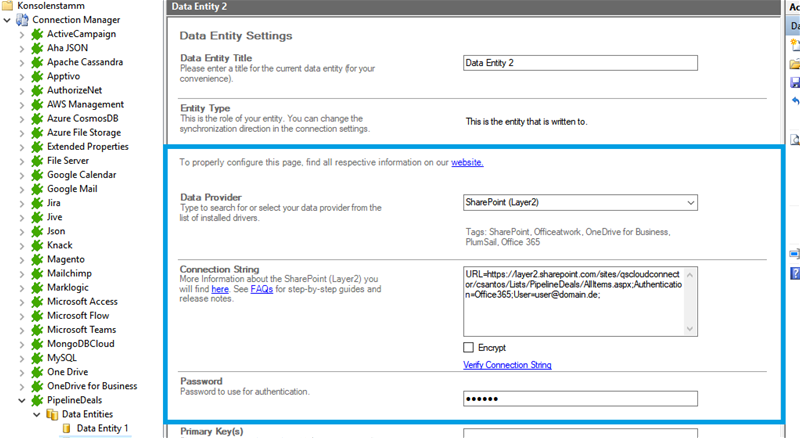The image size is (800, 438).
Task: Click the Jira connection icon
Action: tap(37, 202)
